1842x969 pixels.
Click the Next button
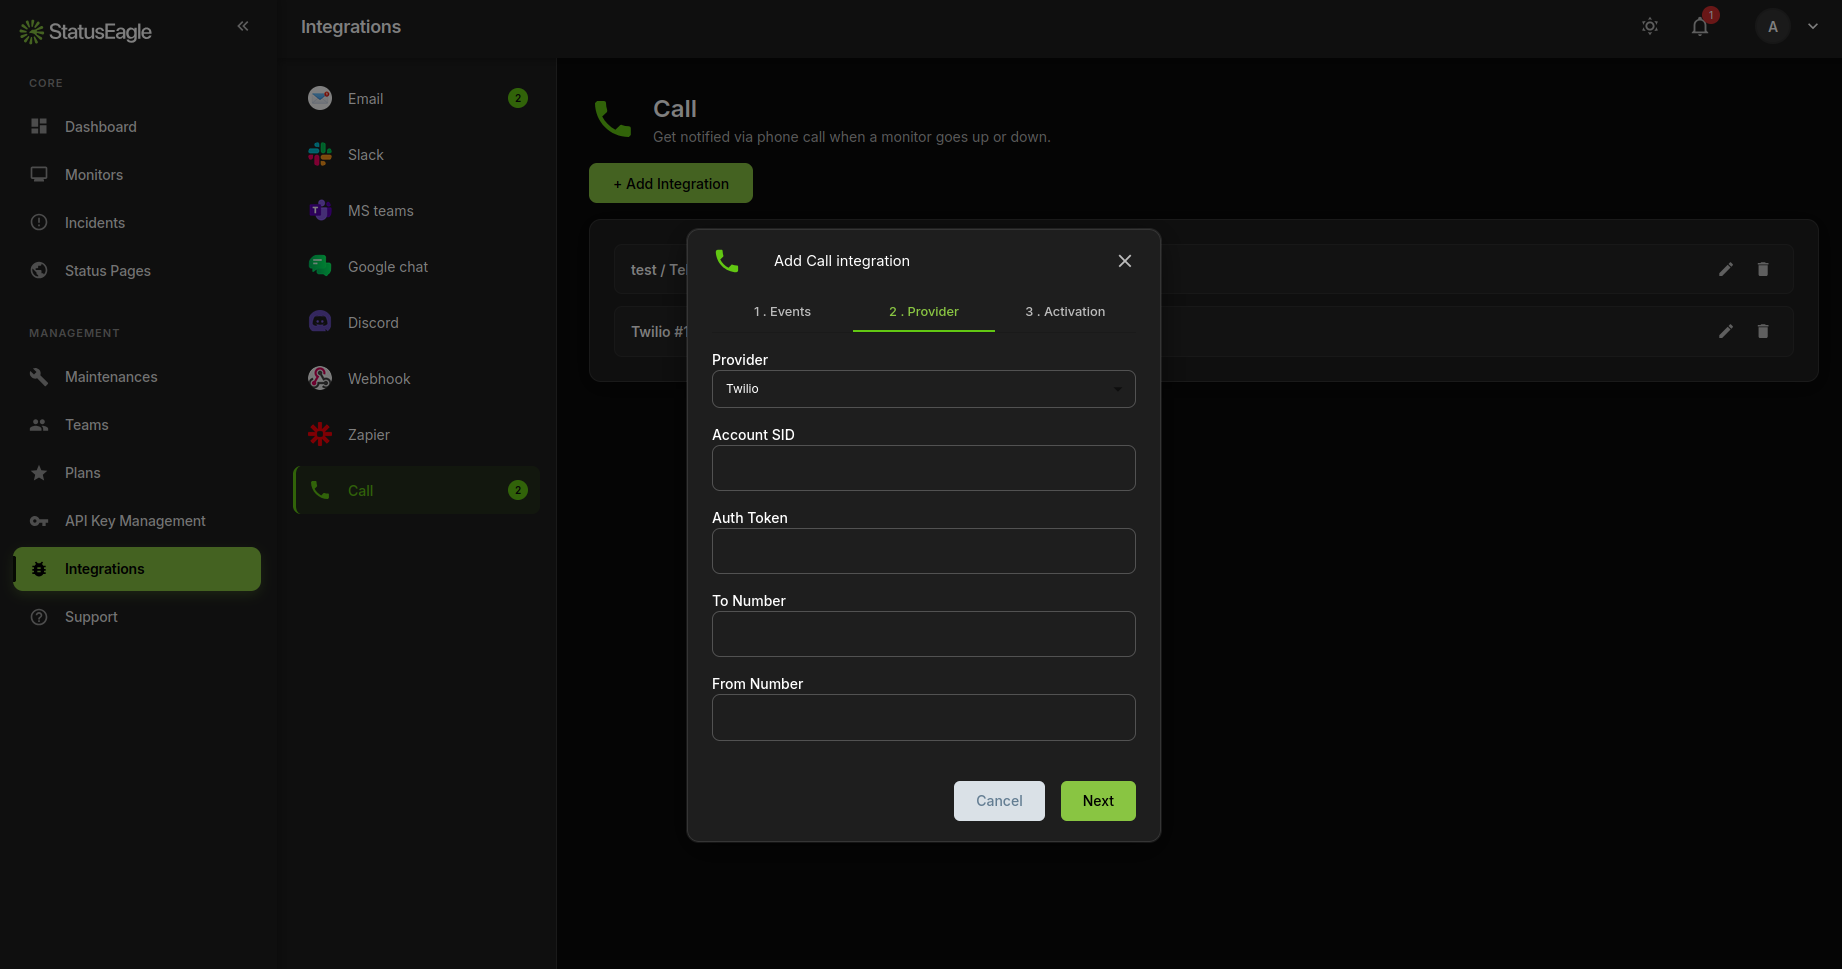coord(1098,801)
